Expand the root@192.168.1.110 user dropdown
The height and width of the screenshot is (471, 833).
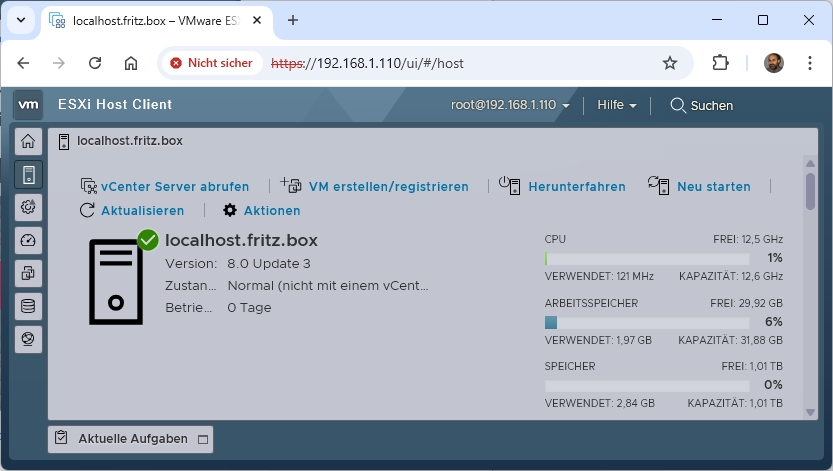tap(510, 105)
